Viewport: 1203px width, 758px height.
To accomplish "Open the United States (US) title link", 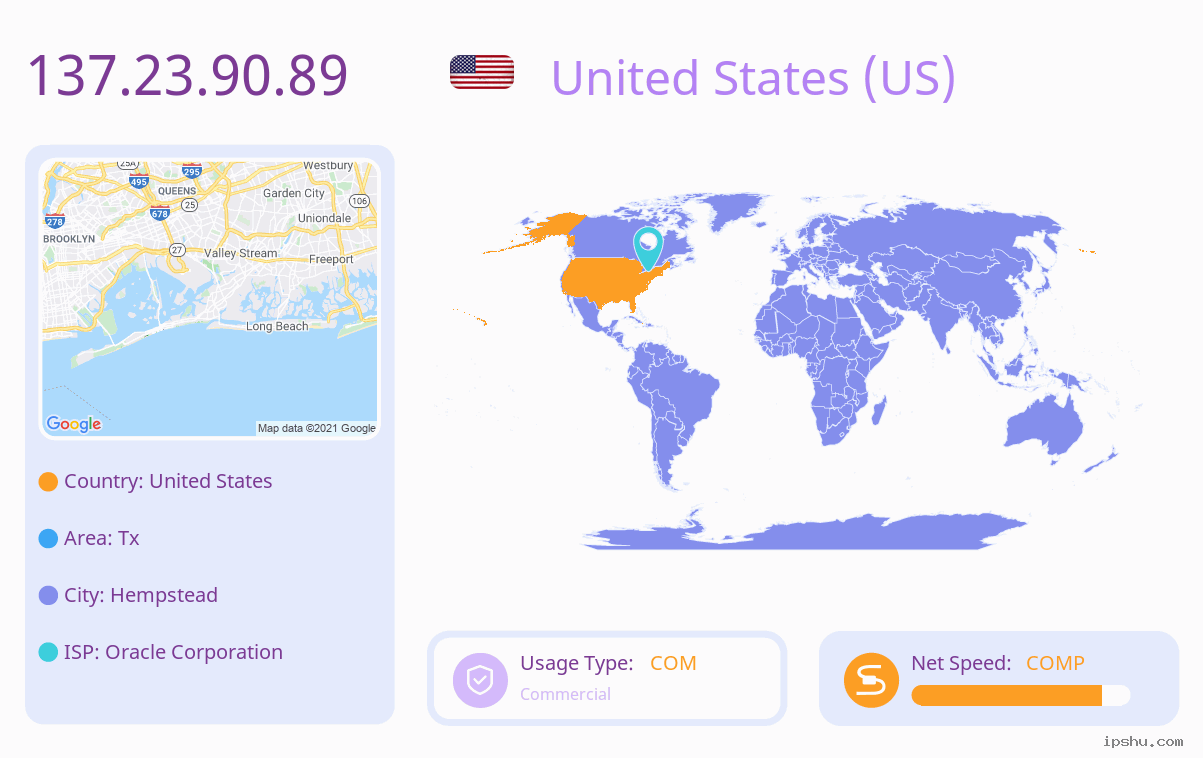I will tap(753, 78).
